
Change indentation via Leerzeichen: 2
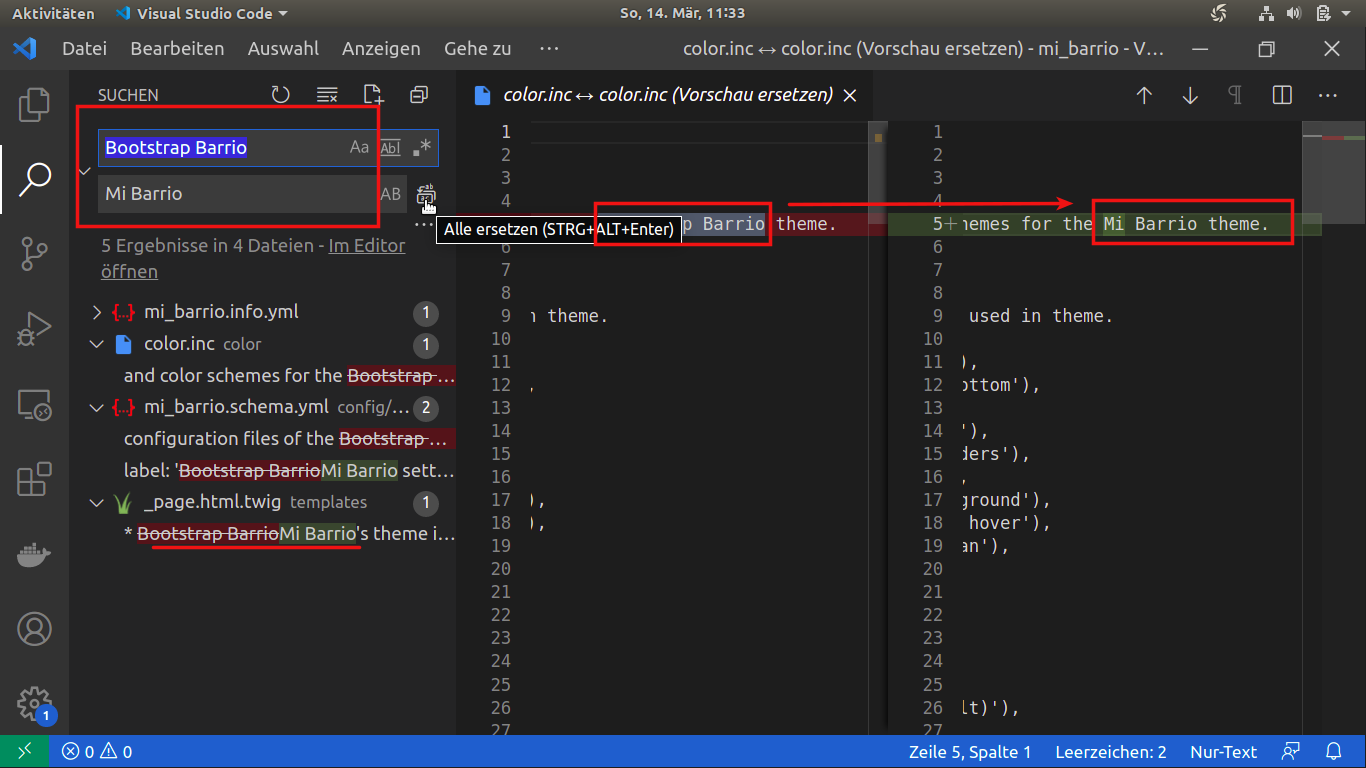coord(1110,752)
